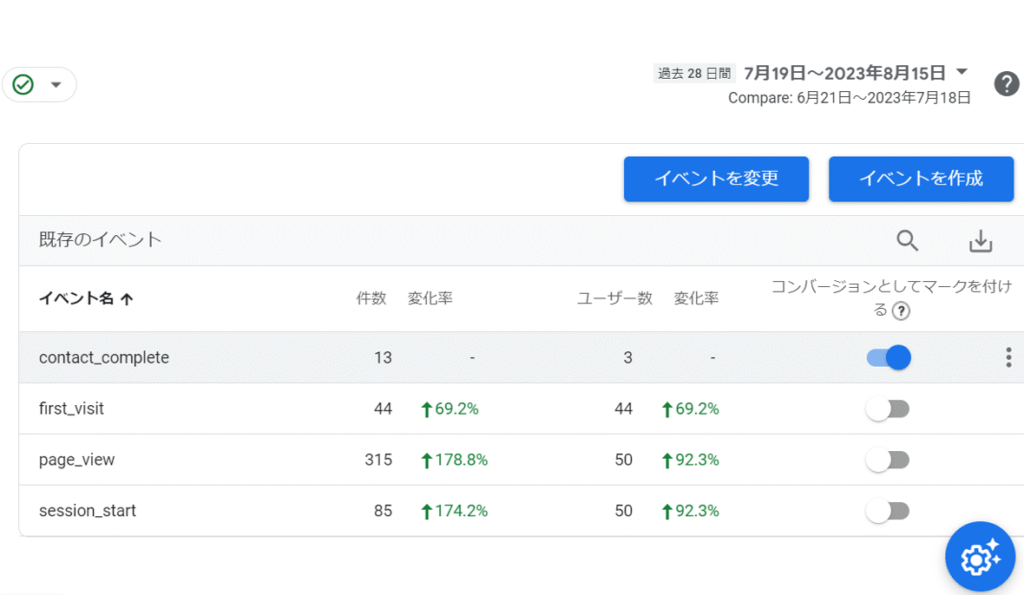Click the search icon in events table
Image resolution: width=1024 pixels, height=595 pixels.
tap(907, 240)
